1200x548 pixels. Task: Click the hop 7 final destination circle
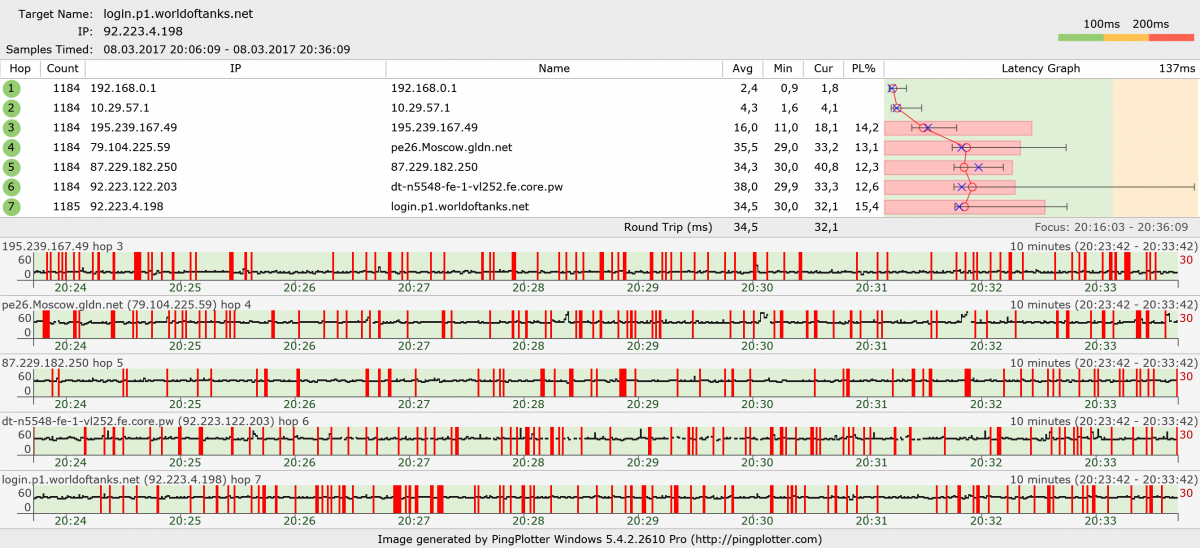click(12, 207)
